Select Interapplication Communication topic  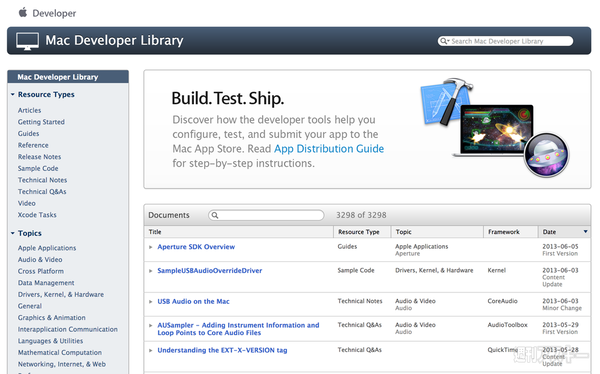click(67, 329)
